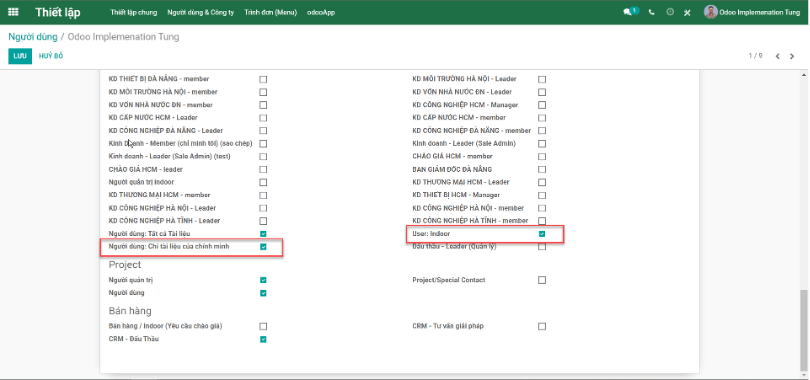This screenshot has width=810, height=380.
Task: Toggle BAN GIÁM ĐỐC ĐÀ NẴNG checkbox
Action: click(x=542, y=169)
